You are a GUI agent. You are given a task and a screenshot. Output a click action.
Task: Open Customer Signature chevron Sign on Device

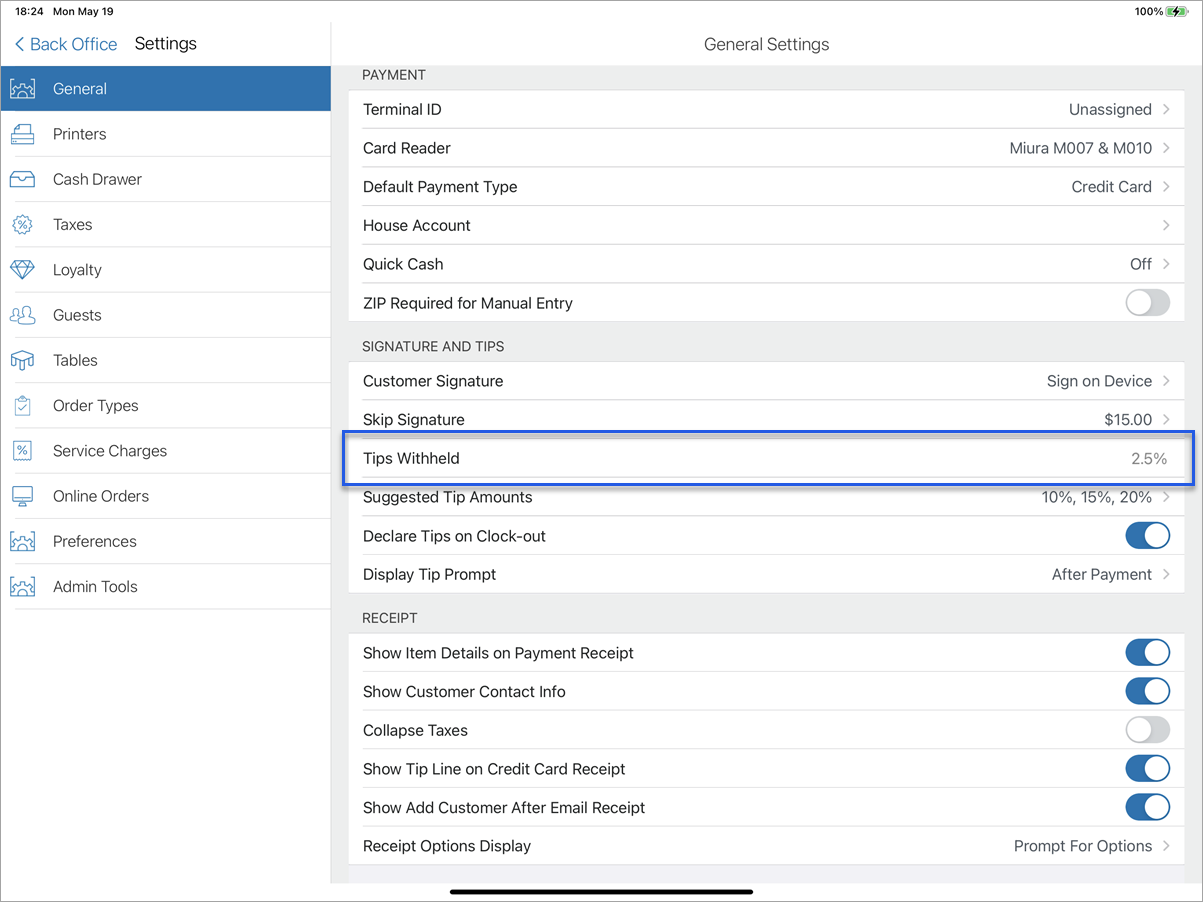[x=1166, y=381]
